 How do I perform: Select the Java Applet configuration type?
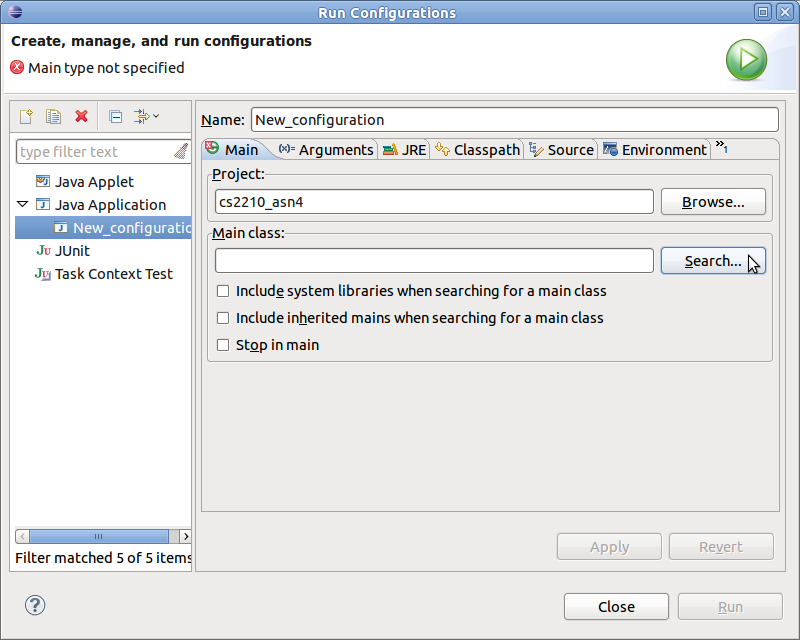(93, 182)
